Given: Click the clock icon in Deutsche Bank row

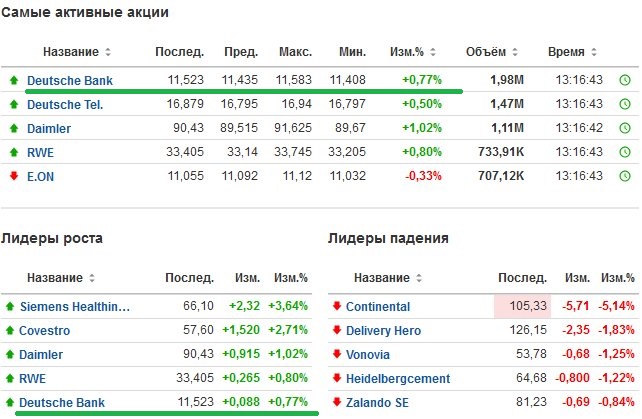Looking at the screenshot, I should pos(625,80).
